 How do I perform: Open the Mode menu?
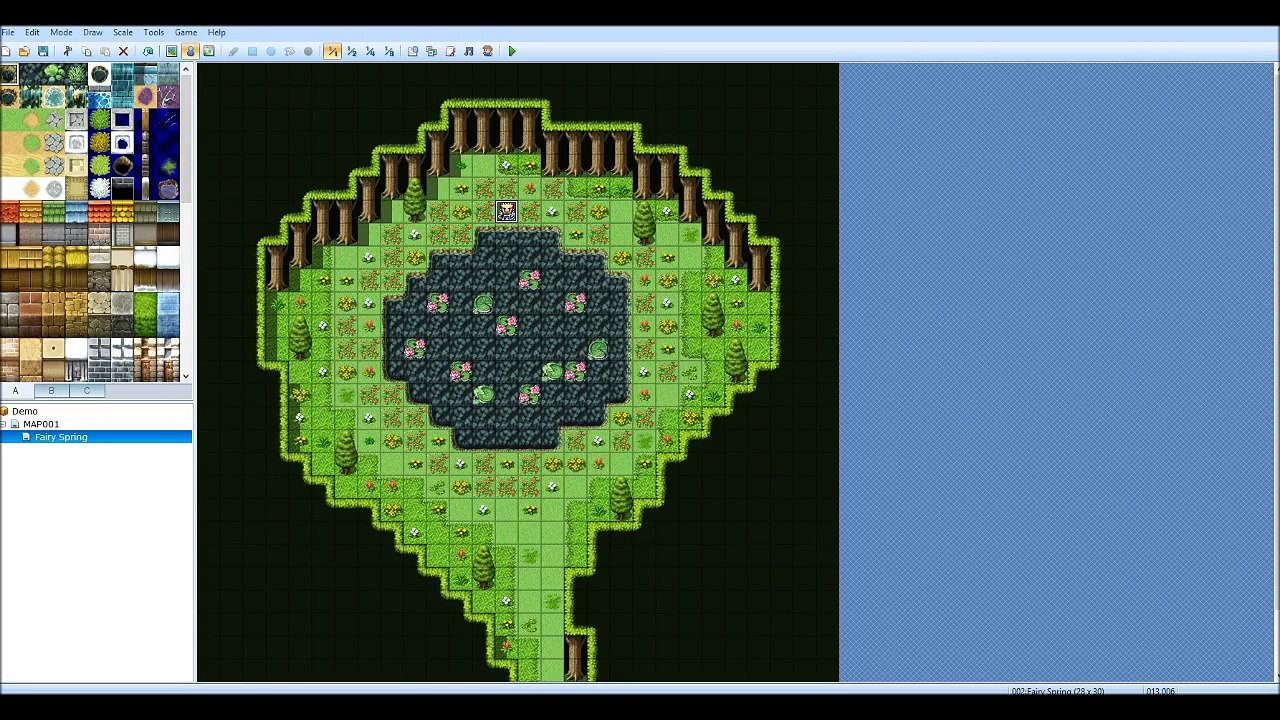(61, 32)
